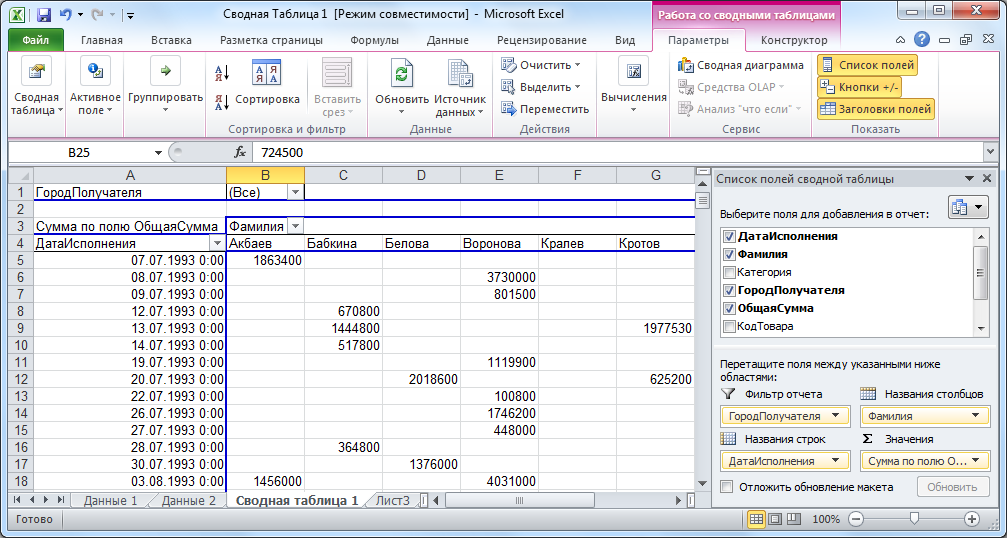Click the fx insert function icon
The height and width of the screenshot is (538, 1007).
(x=240, y=152)
